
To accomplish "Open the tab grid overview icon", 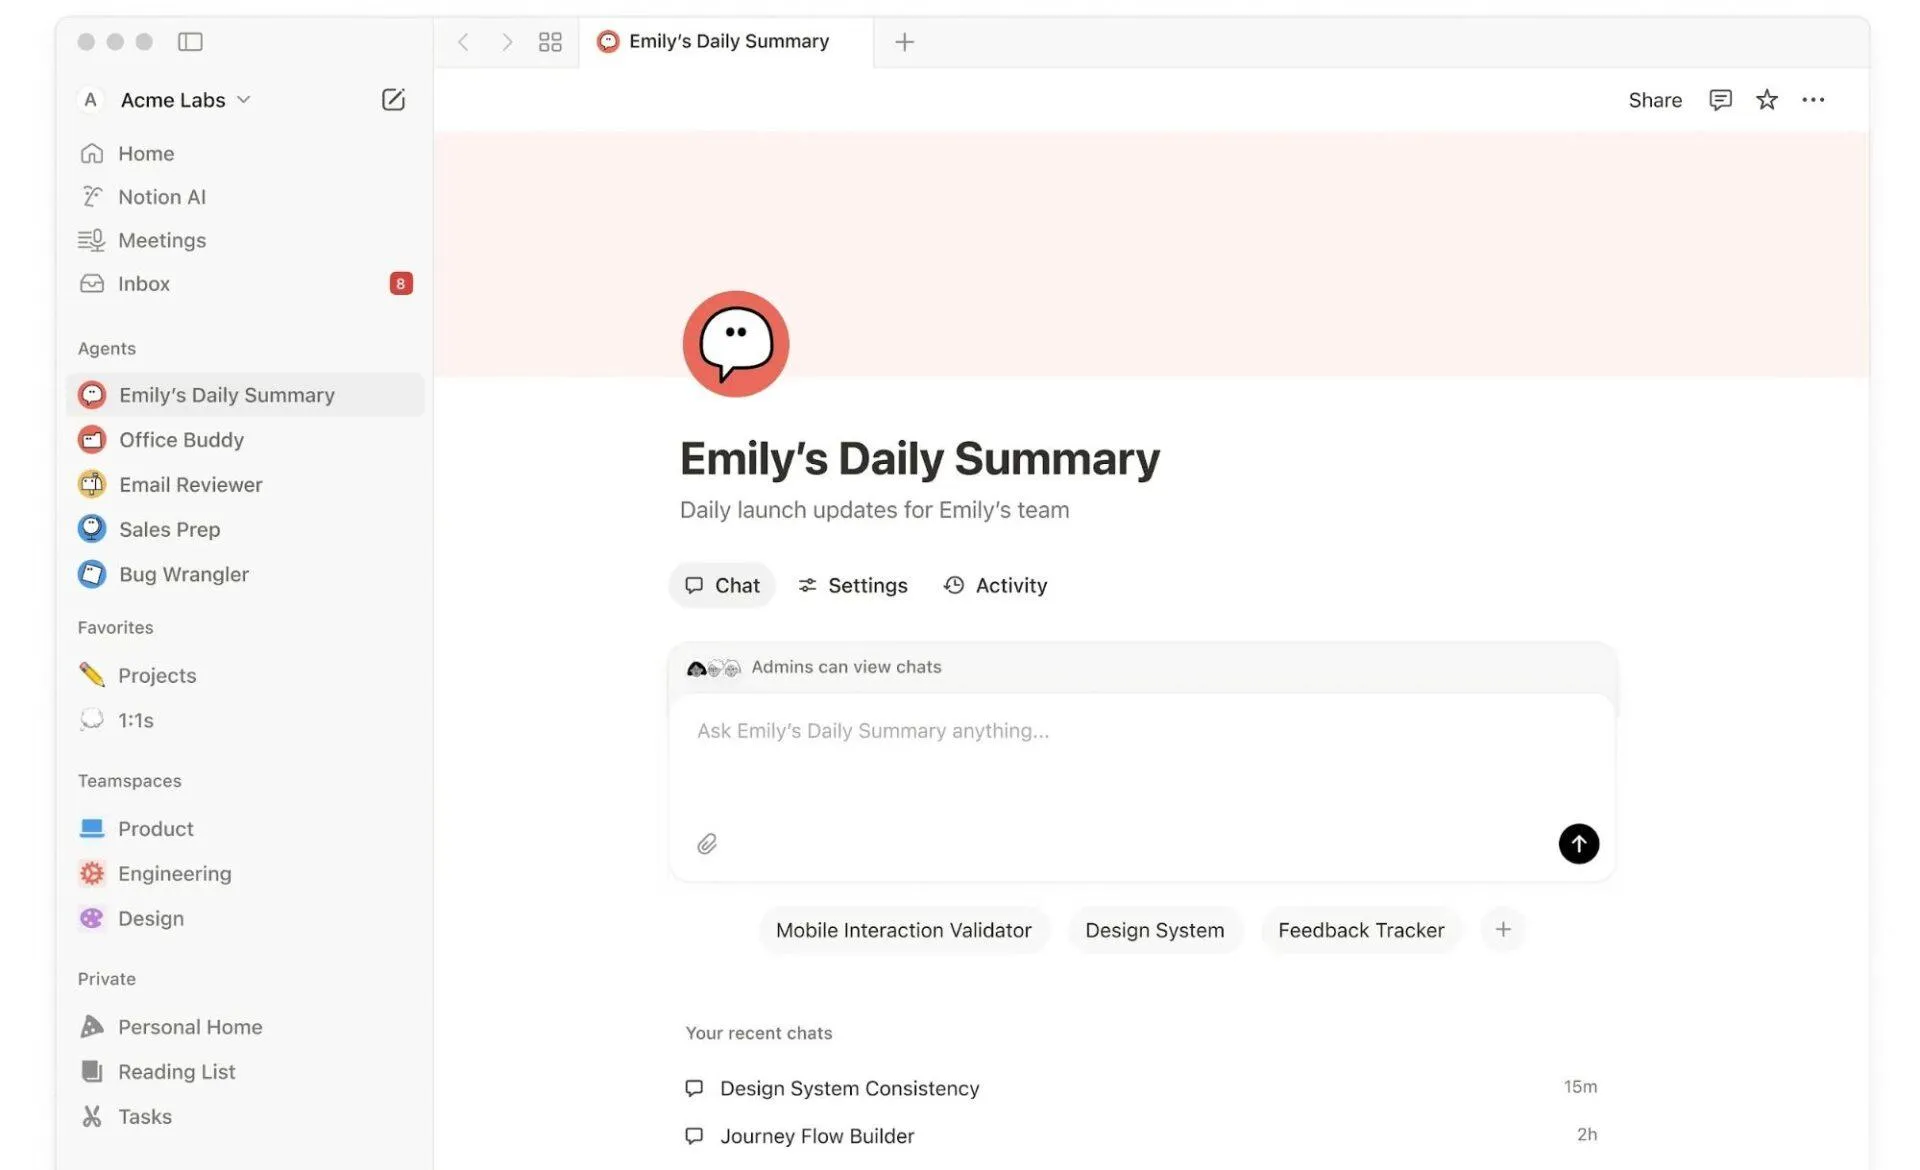I will (x=550, y=41).
